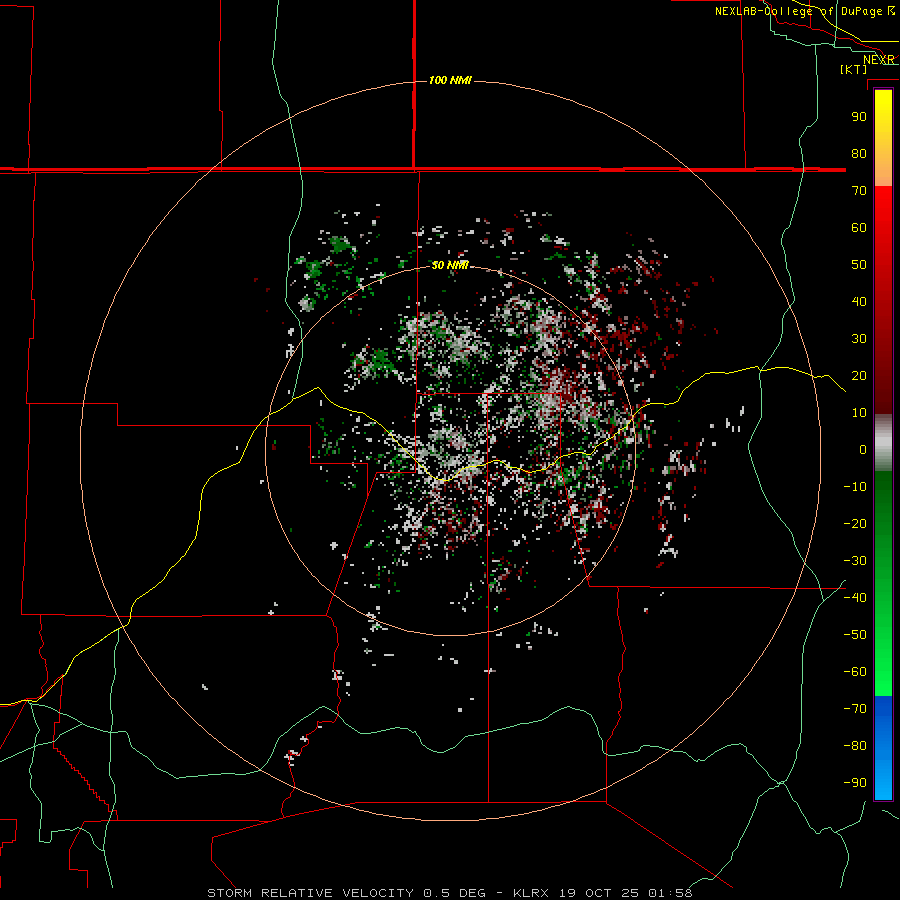900x900 pixels.
Task: Click the [KT] units label
Action: 854,69
